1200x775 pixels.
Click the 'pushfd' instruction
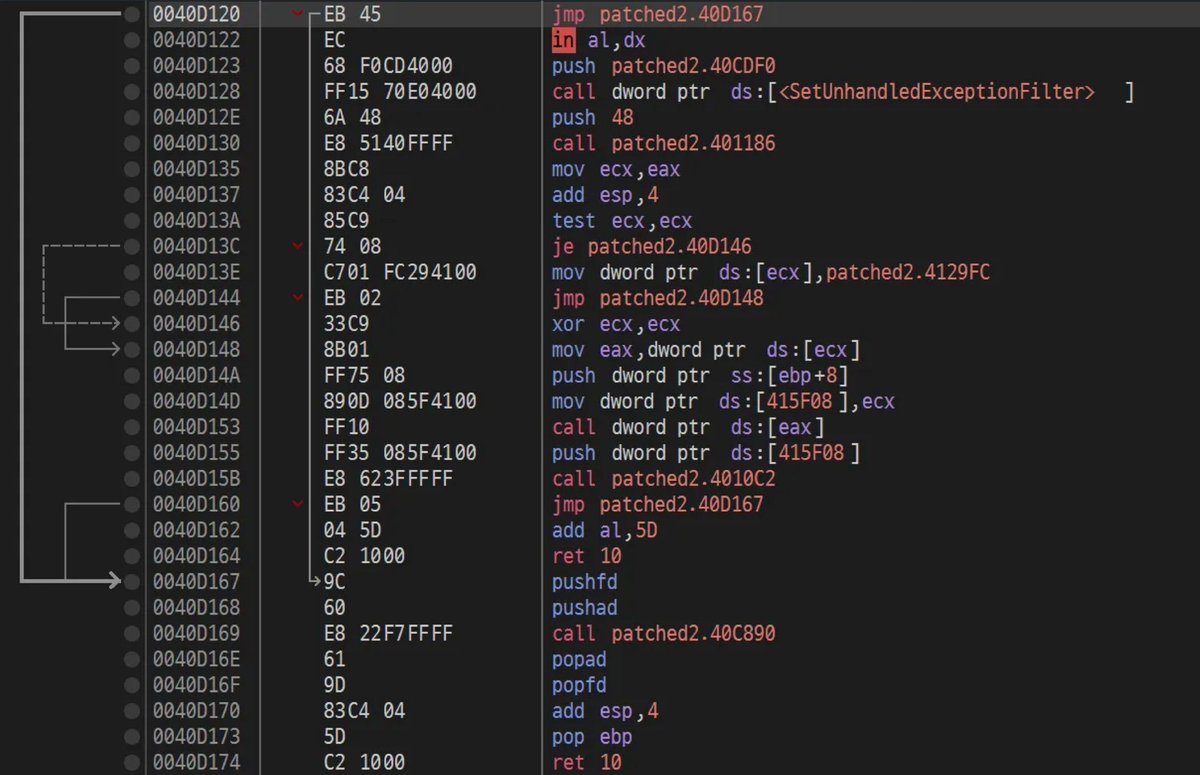coord(585,582)
